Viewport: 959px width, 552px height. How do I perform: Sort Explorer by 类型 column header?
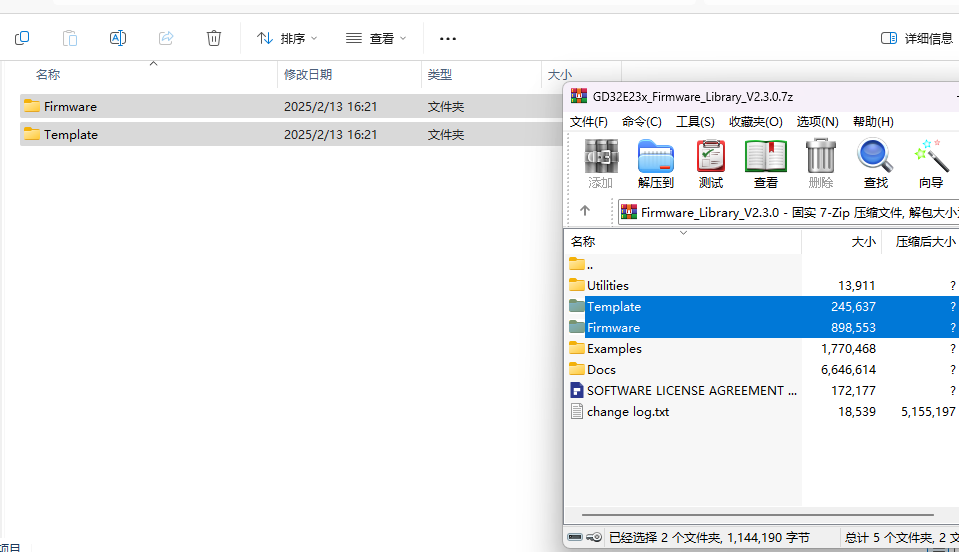click(439, 75)
